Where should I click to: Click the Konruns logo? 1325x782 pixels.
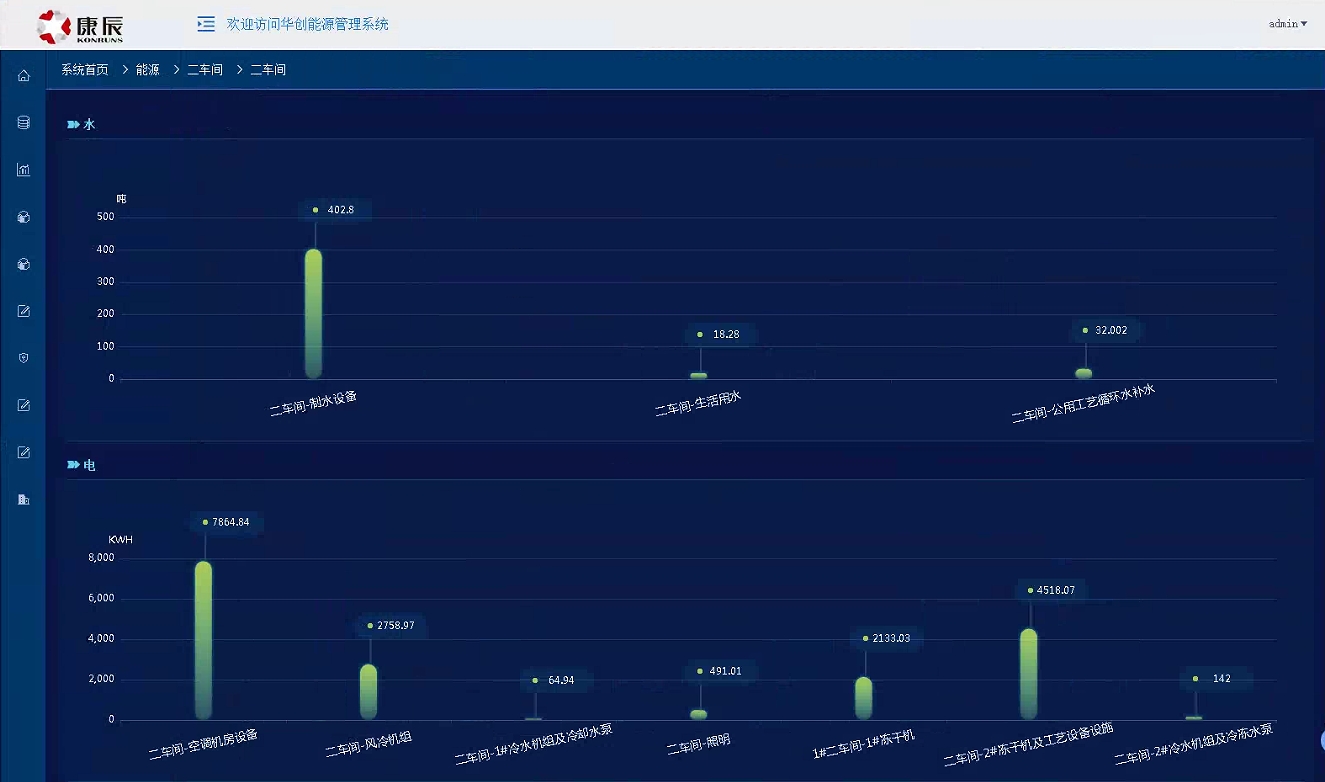click(80, 26)
